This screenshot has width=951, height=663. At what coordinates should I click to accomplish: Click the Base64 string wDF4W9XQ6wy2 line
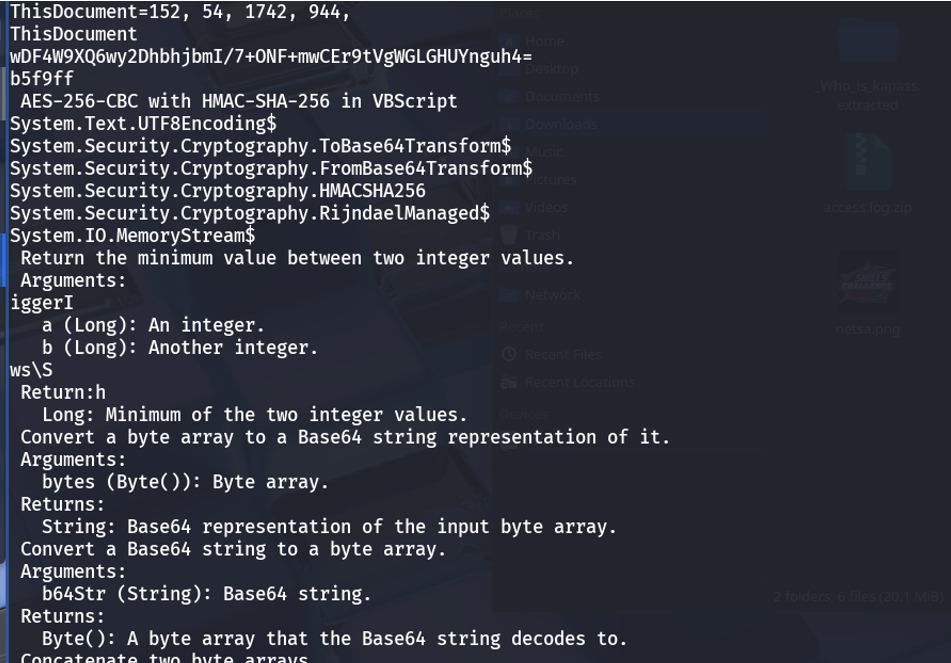click(271, 56)
